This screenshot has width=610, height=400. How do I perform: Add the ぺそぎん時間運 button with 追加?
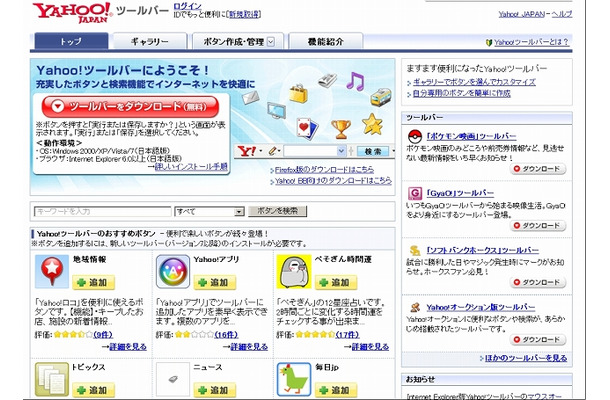[x=336, y=282]
